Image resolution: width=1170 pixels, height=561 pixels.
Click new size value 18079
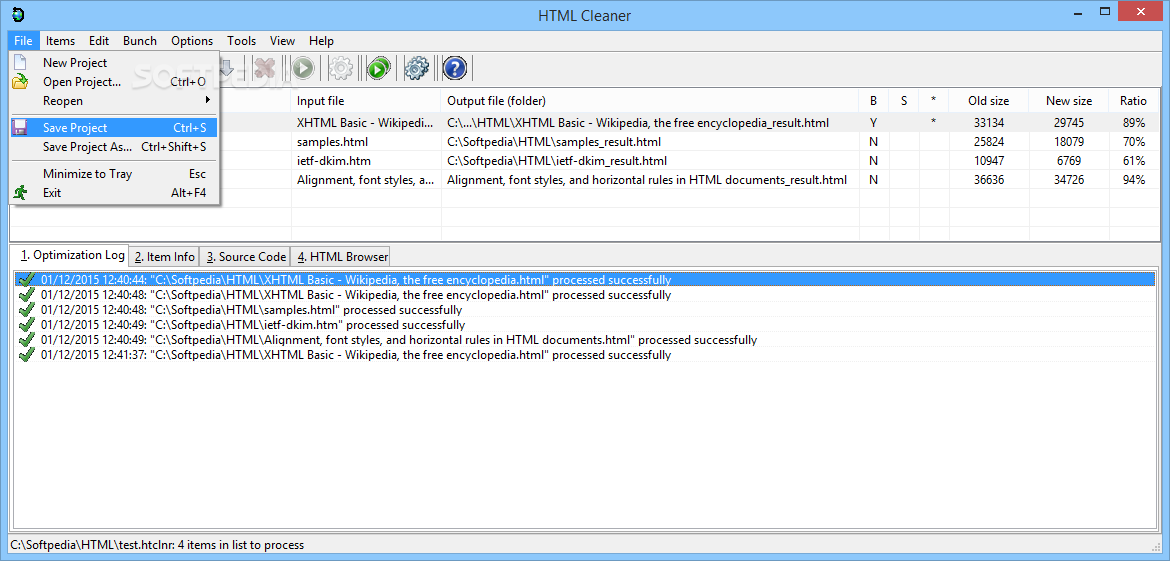pos(1069,142)
